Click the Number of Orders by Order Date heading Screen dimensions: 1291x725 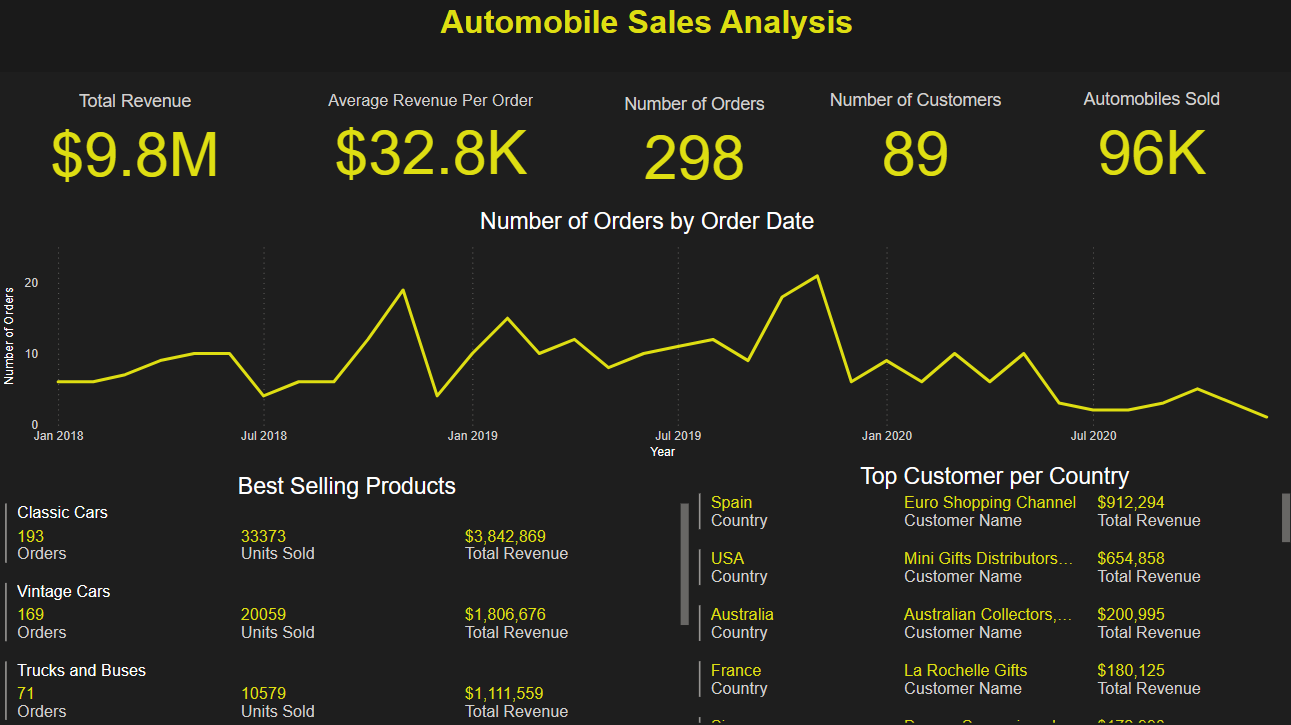tap(647, 221)
